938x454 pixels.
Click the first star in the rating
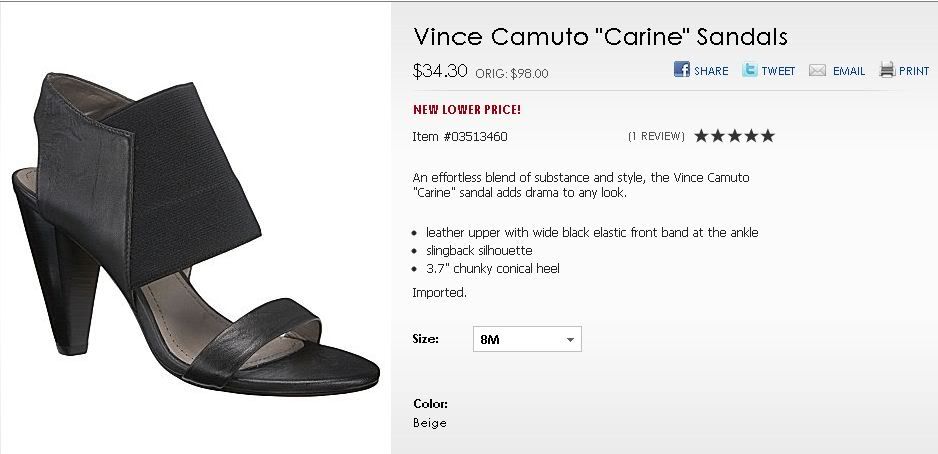tap(702, 136)
